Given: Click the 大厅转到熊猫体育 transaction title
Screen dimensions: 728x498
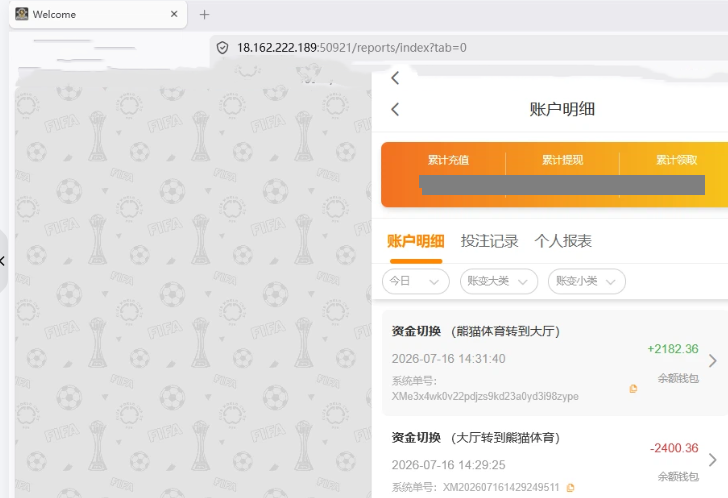Looking at the screenshot, I should click(476, 438).
